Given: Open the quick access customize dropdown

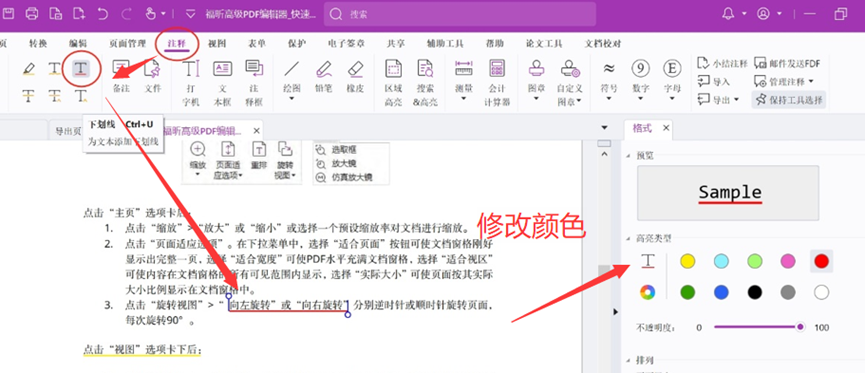Looking at the screenshot, I should (x=191, y=14).
